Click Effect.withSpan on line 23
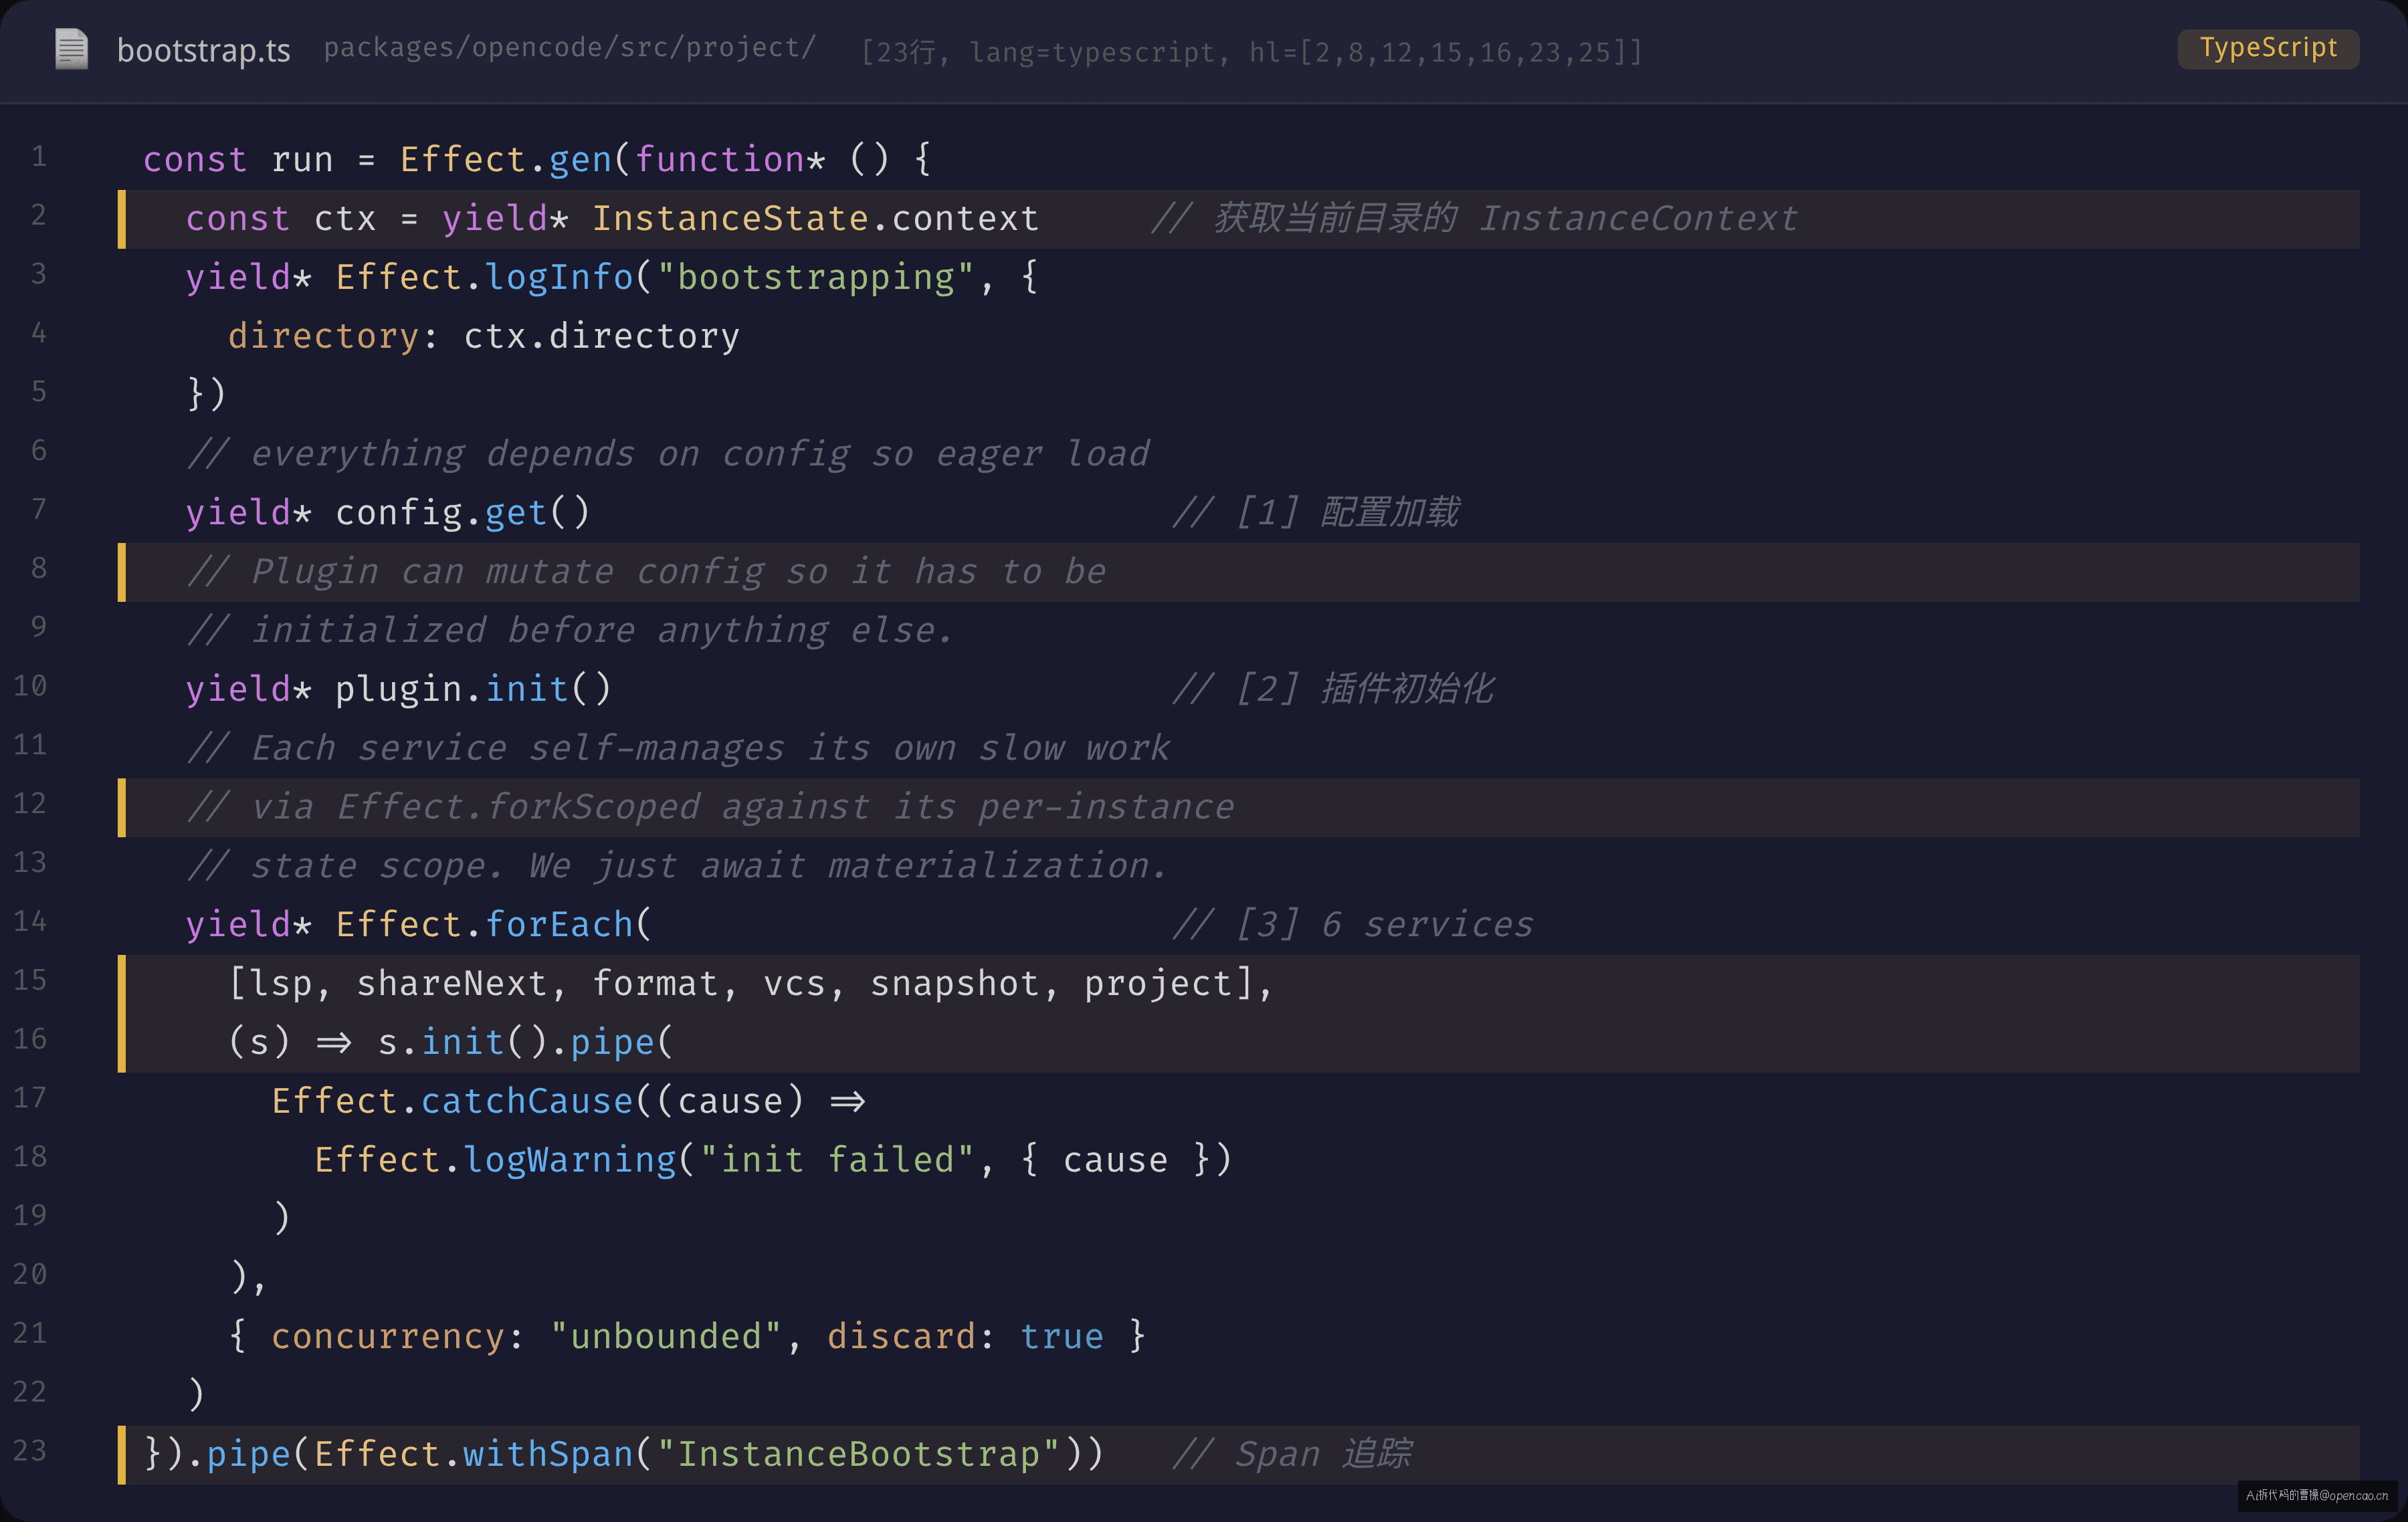The height and width of the screenshot is (1522, 2408). click(474, 1454)
